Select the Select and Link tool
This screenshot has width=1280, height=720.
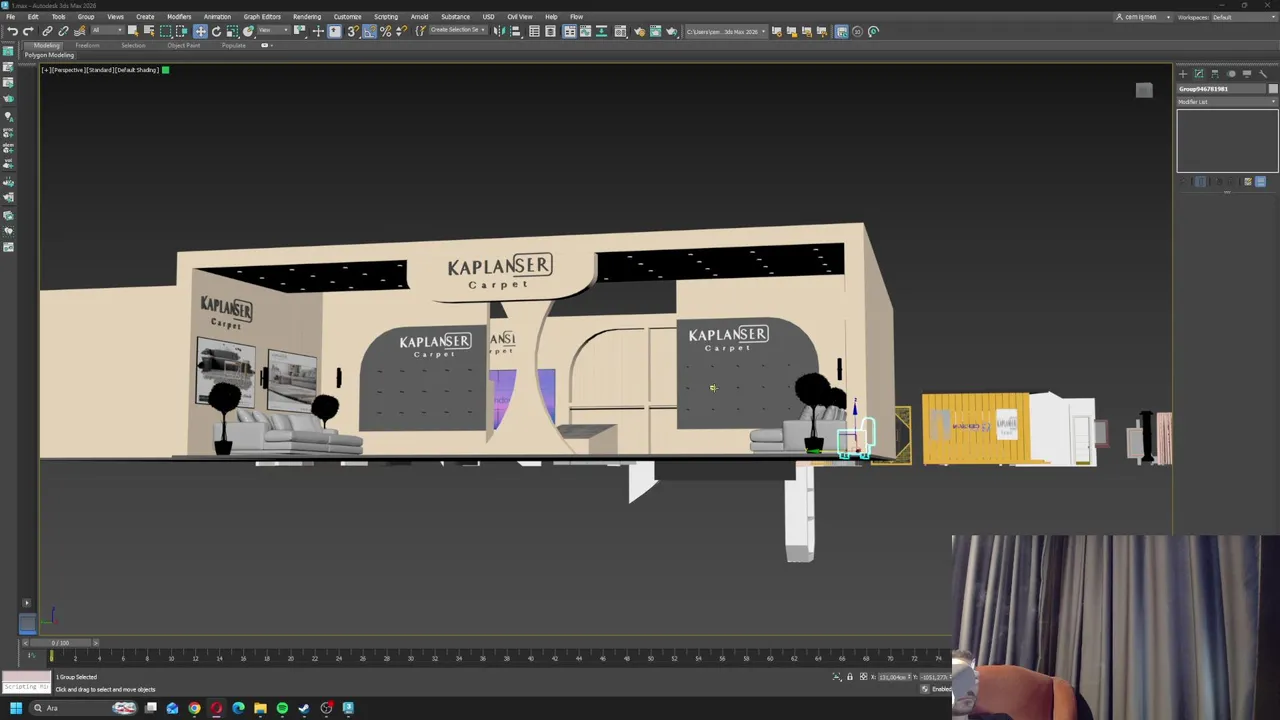pos(47,31)
